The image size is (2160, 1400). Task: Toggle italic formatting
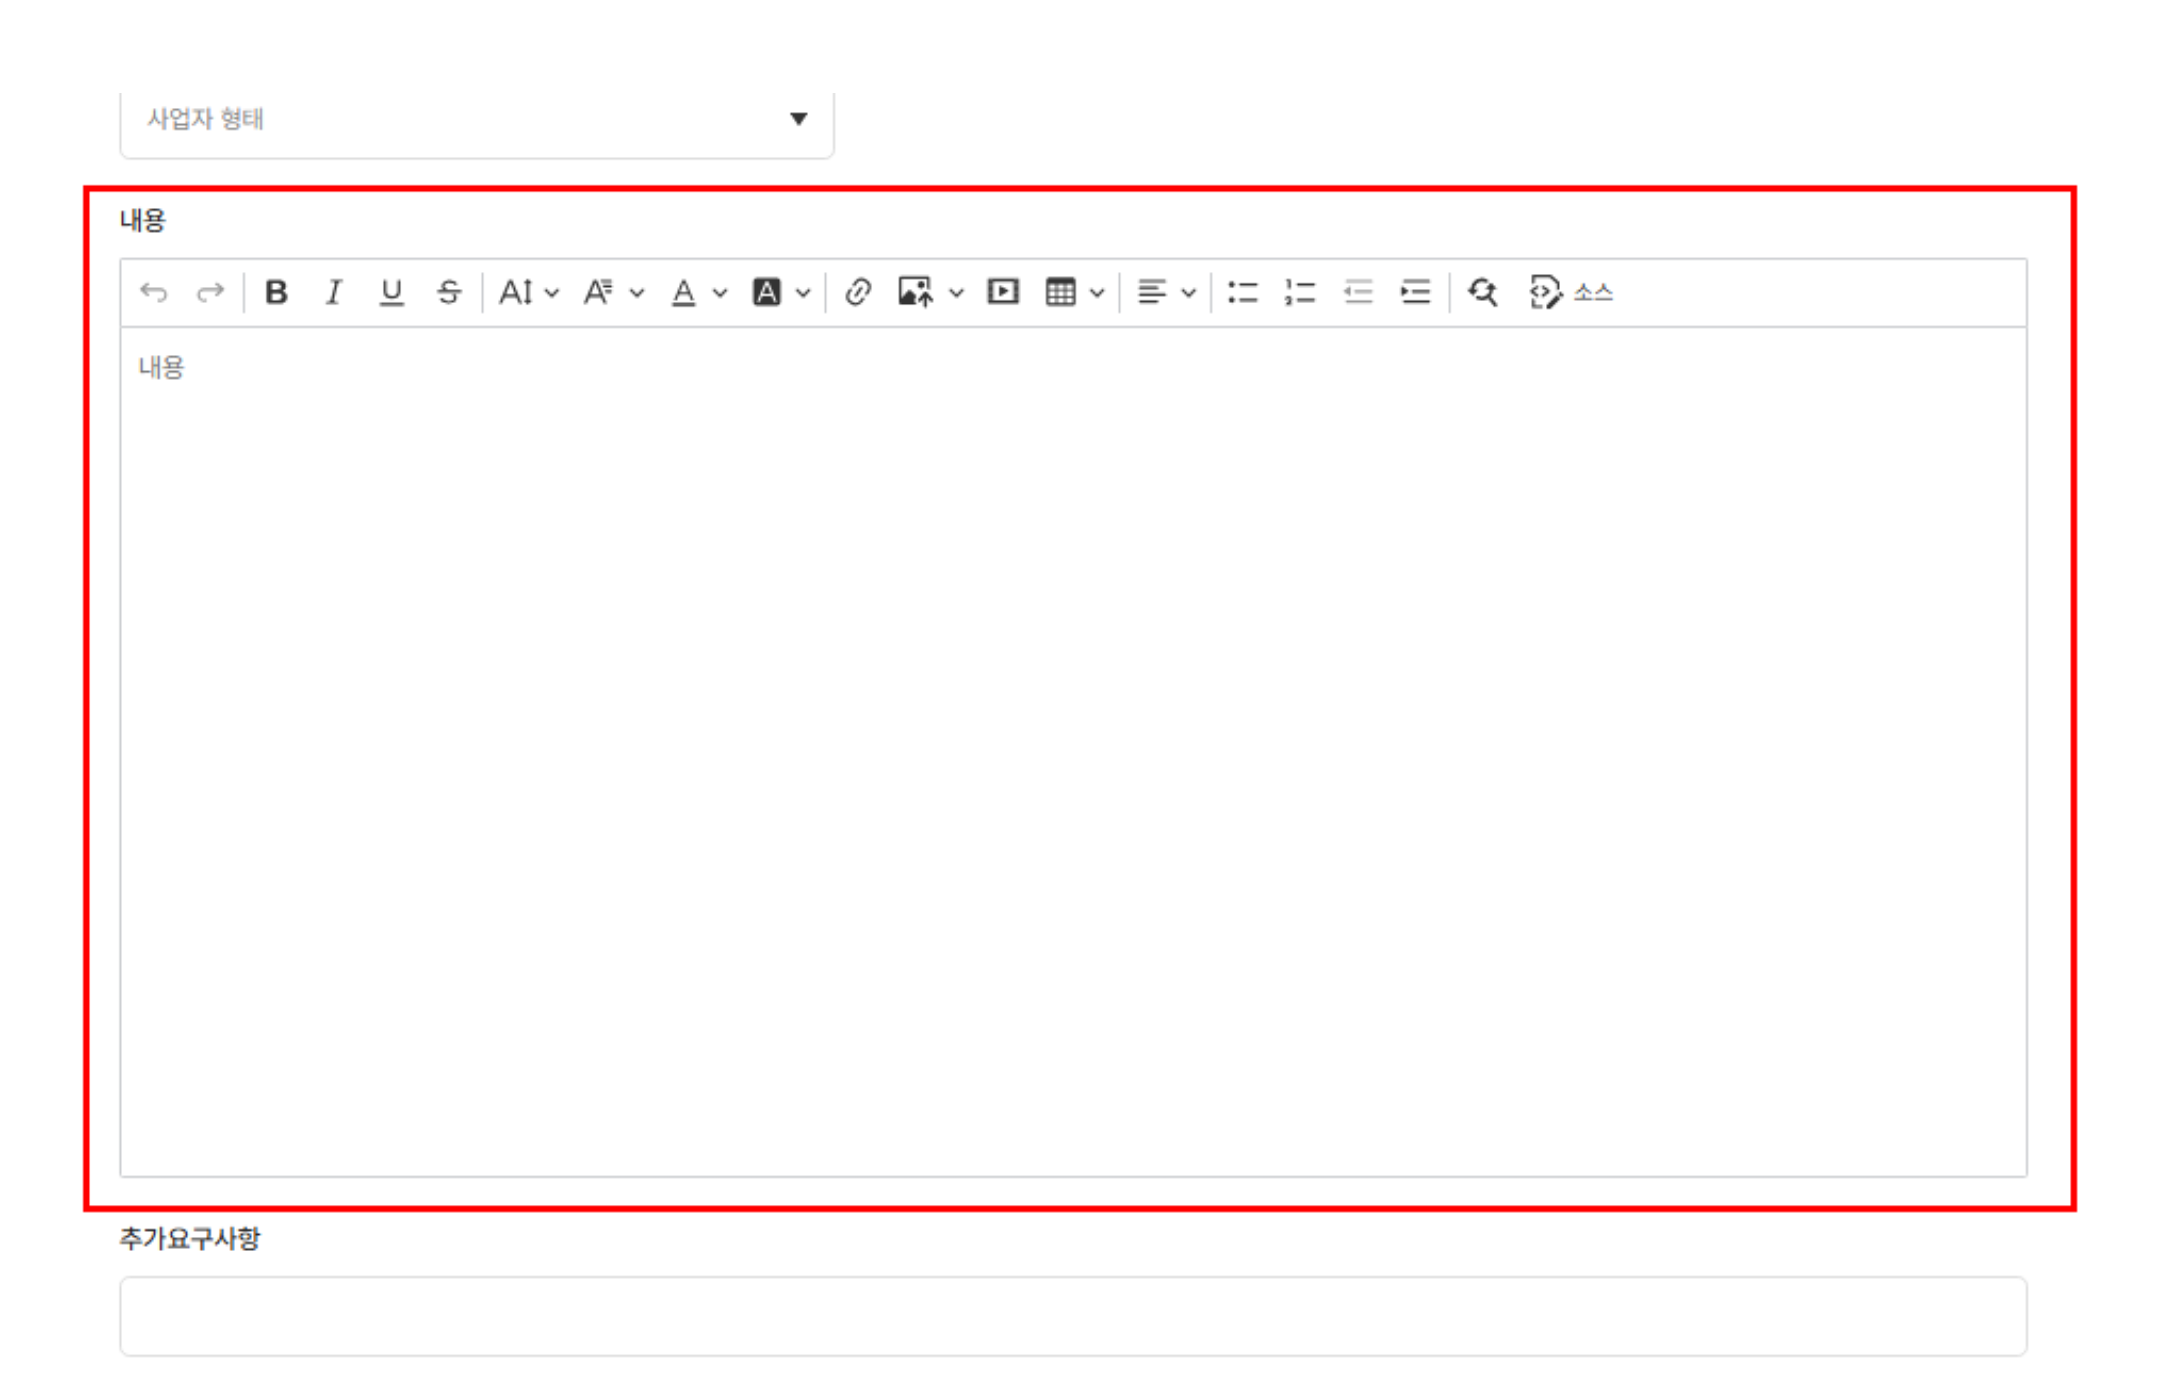(x=333, y=292)
